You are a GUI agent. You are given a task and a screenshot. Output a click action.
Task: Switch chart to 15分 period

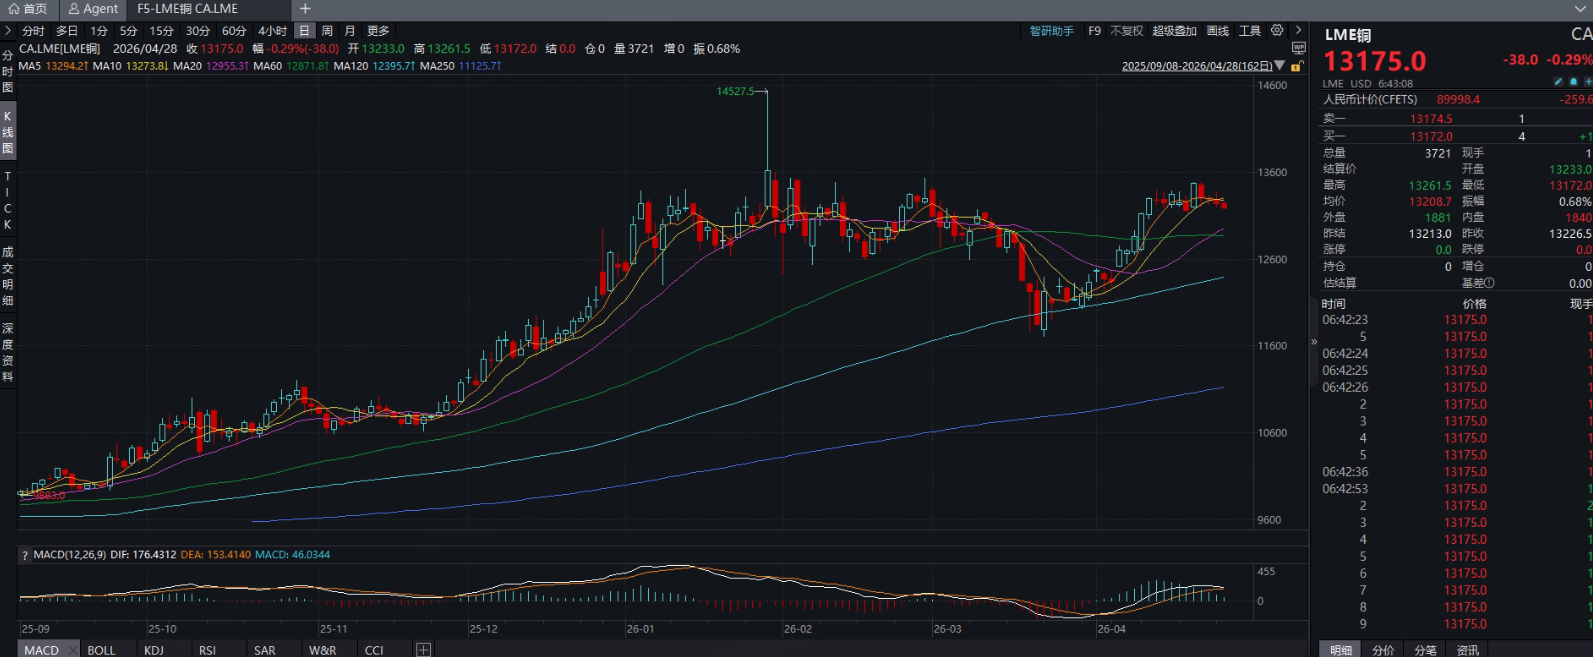[x=161, y=31]
